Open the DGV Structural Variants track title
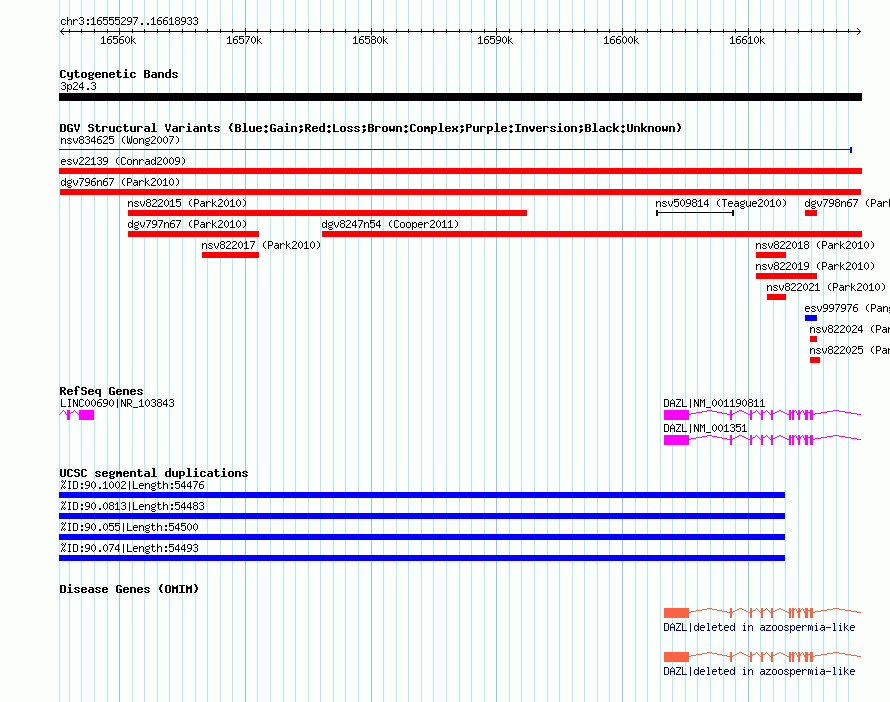Screen dimensions: 890x702 [x=371, y=128]
